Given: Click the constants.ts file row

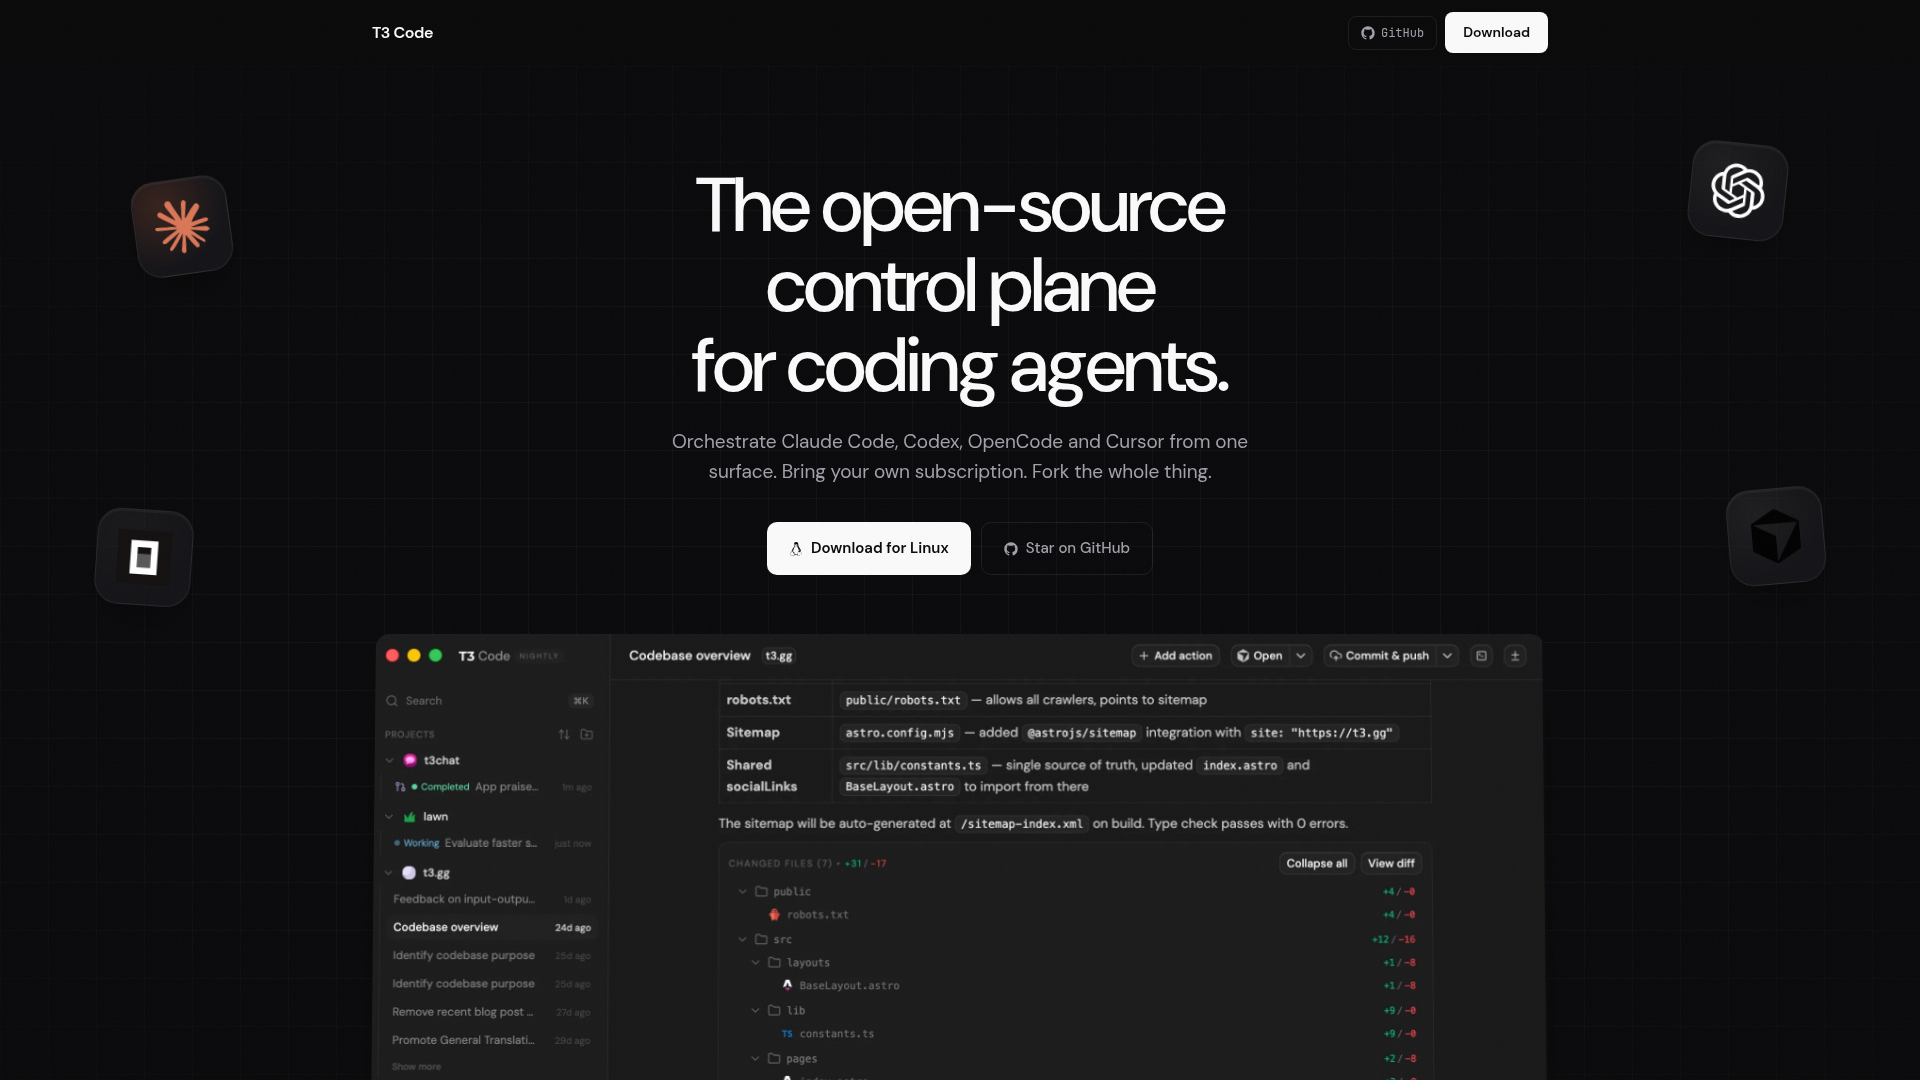Looking at the screenshot, I should coord(1076,1034).
